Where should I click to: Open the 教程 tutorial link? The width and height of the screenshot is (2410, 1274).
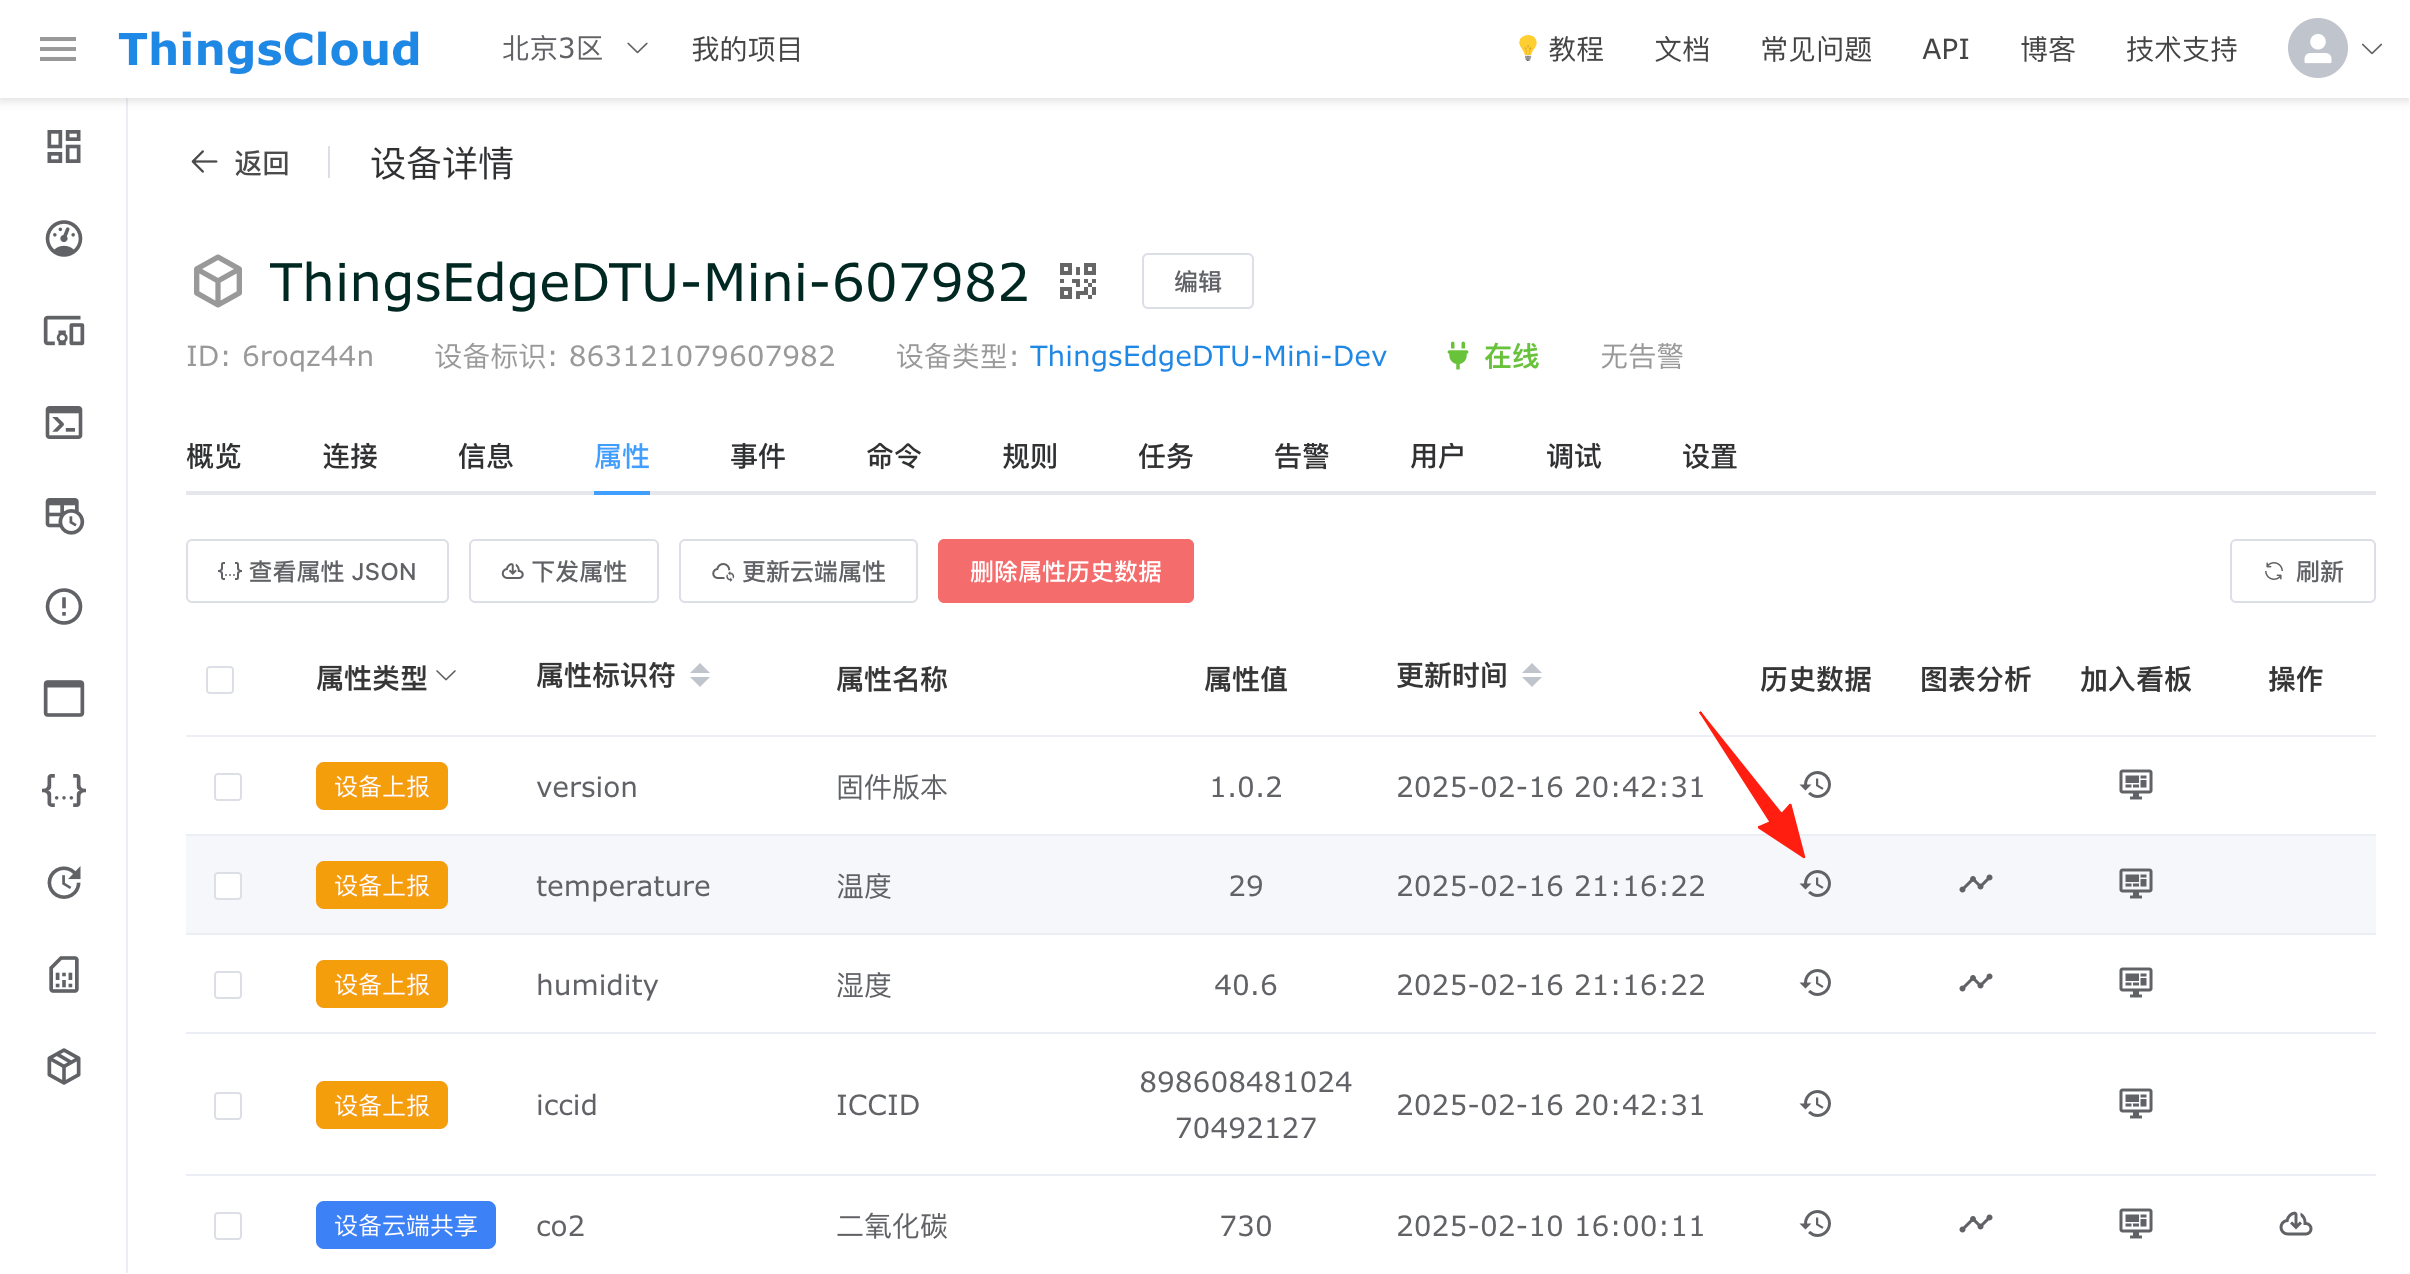tap(1560, 49)
